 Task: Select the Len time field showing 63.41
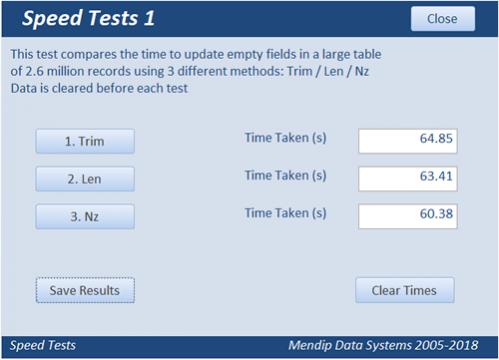408,179
